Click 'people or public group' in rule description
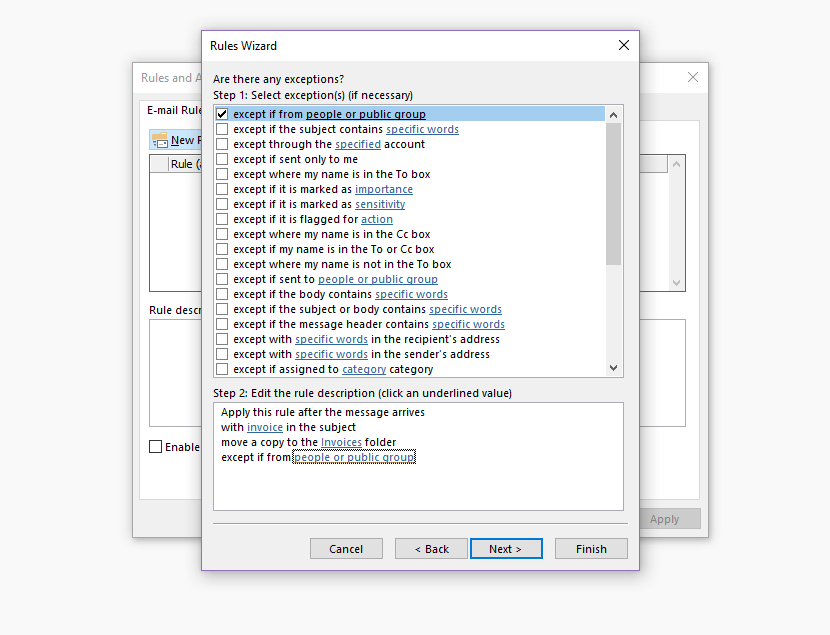 click(x=354, y=457)
